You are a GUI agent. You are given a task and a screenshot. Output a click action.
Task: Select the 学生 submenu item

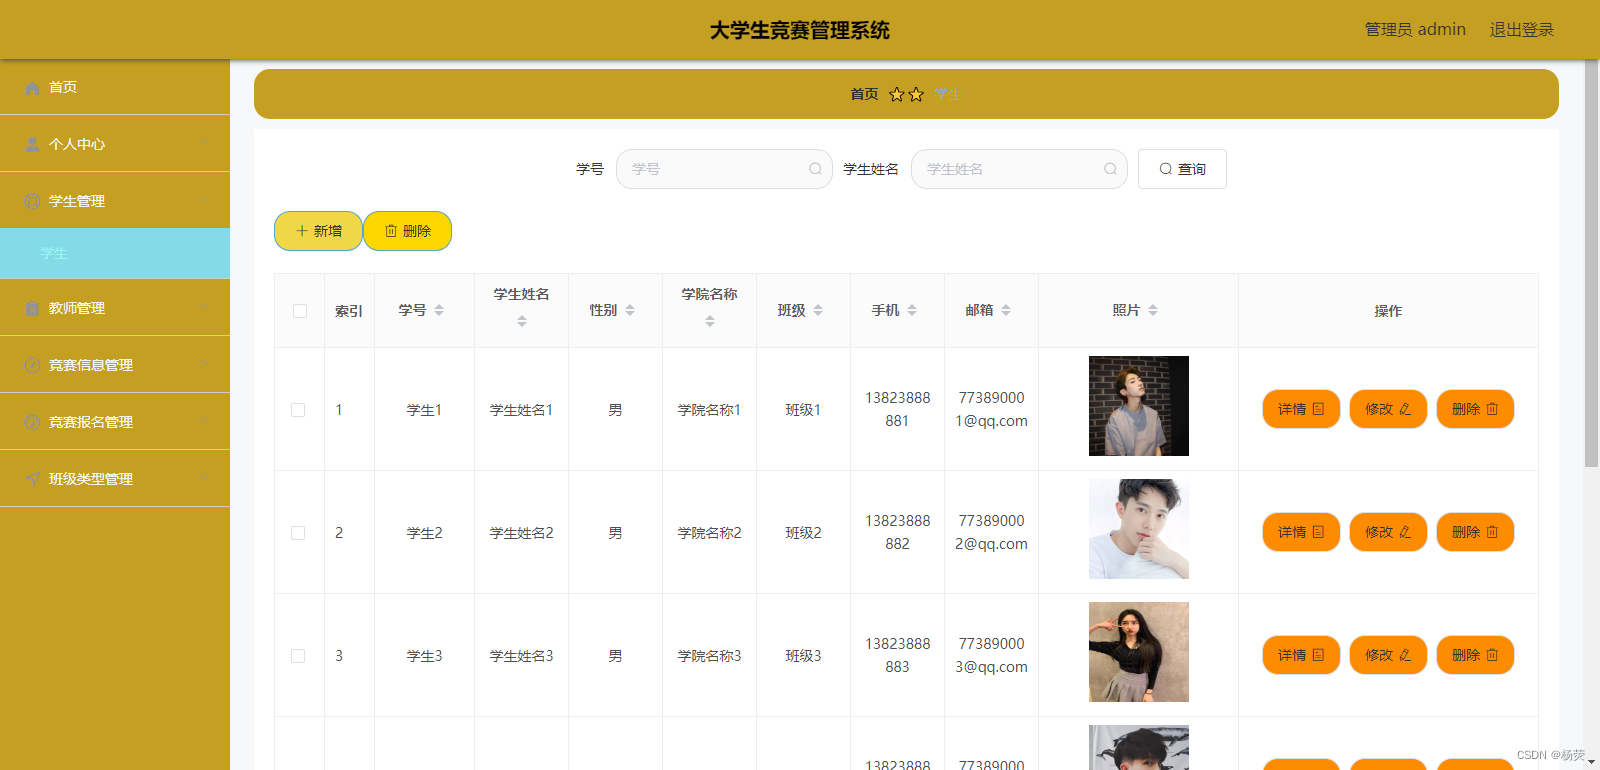click(x=115, y=253)
